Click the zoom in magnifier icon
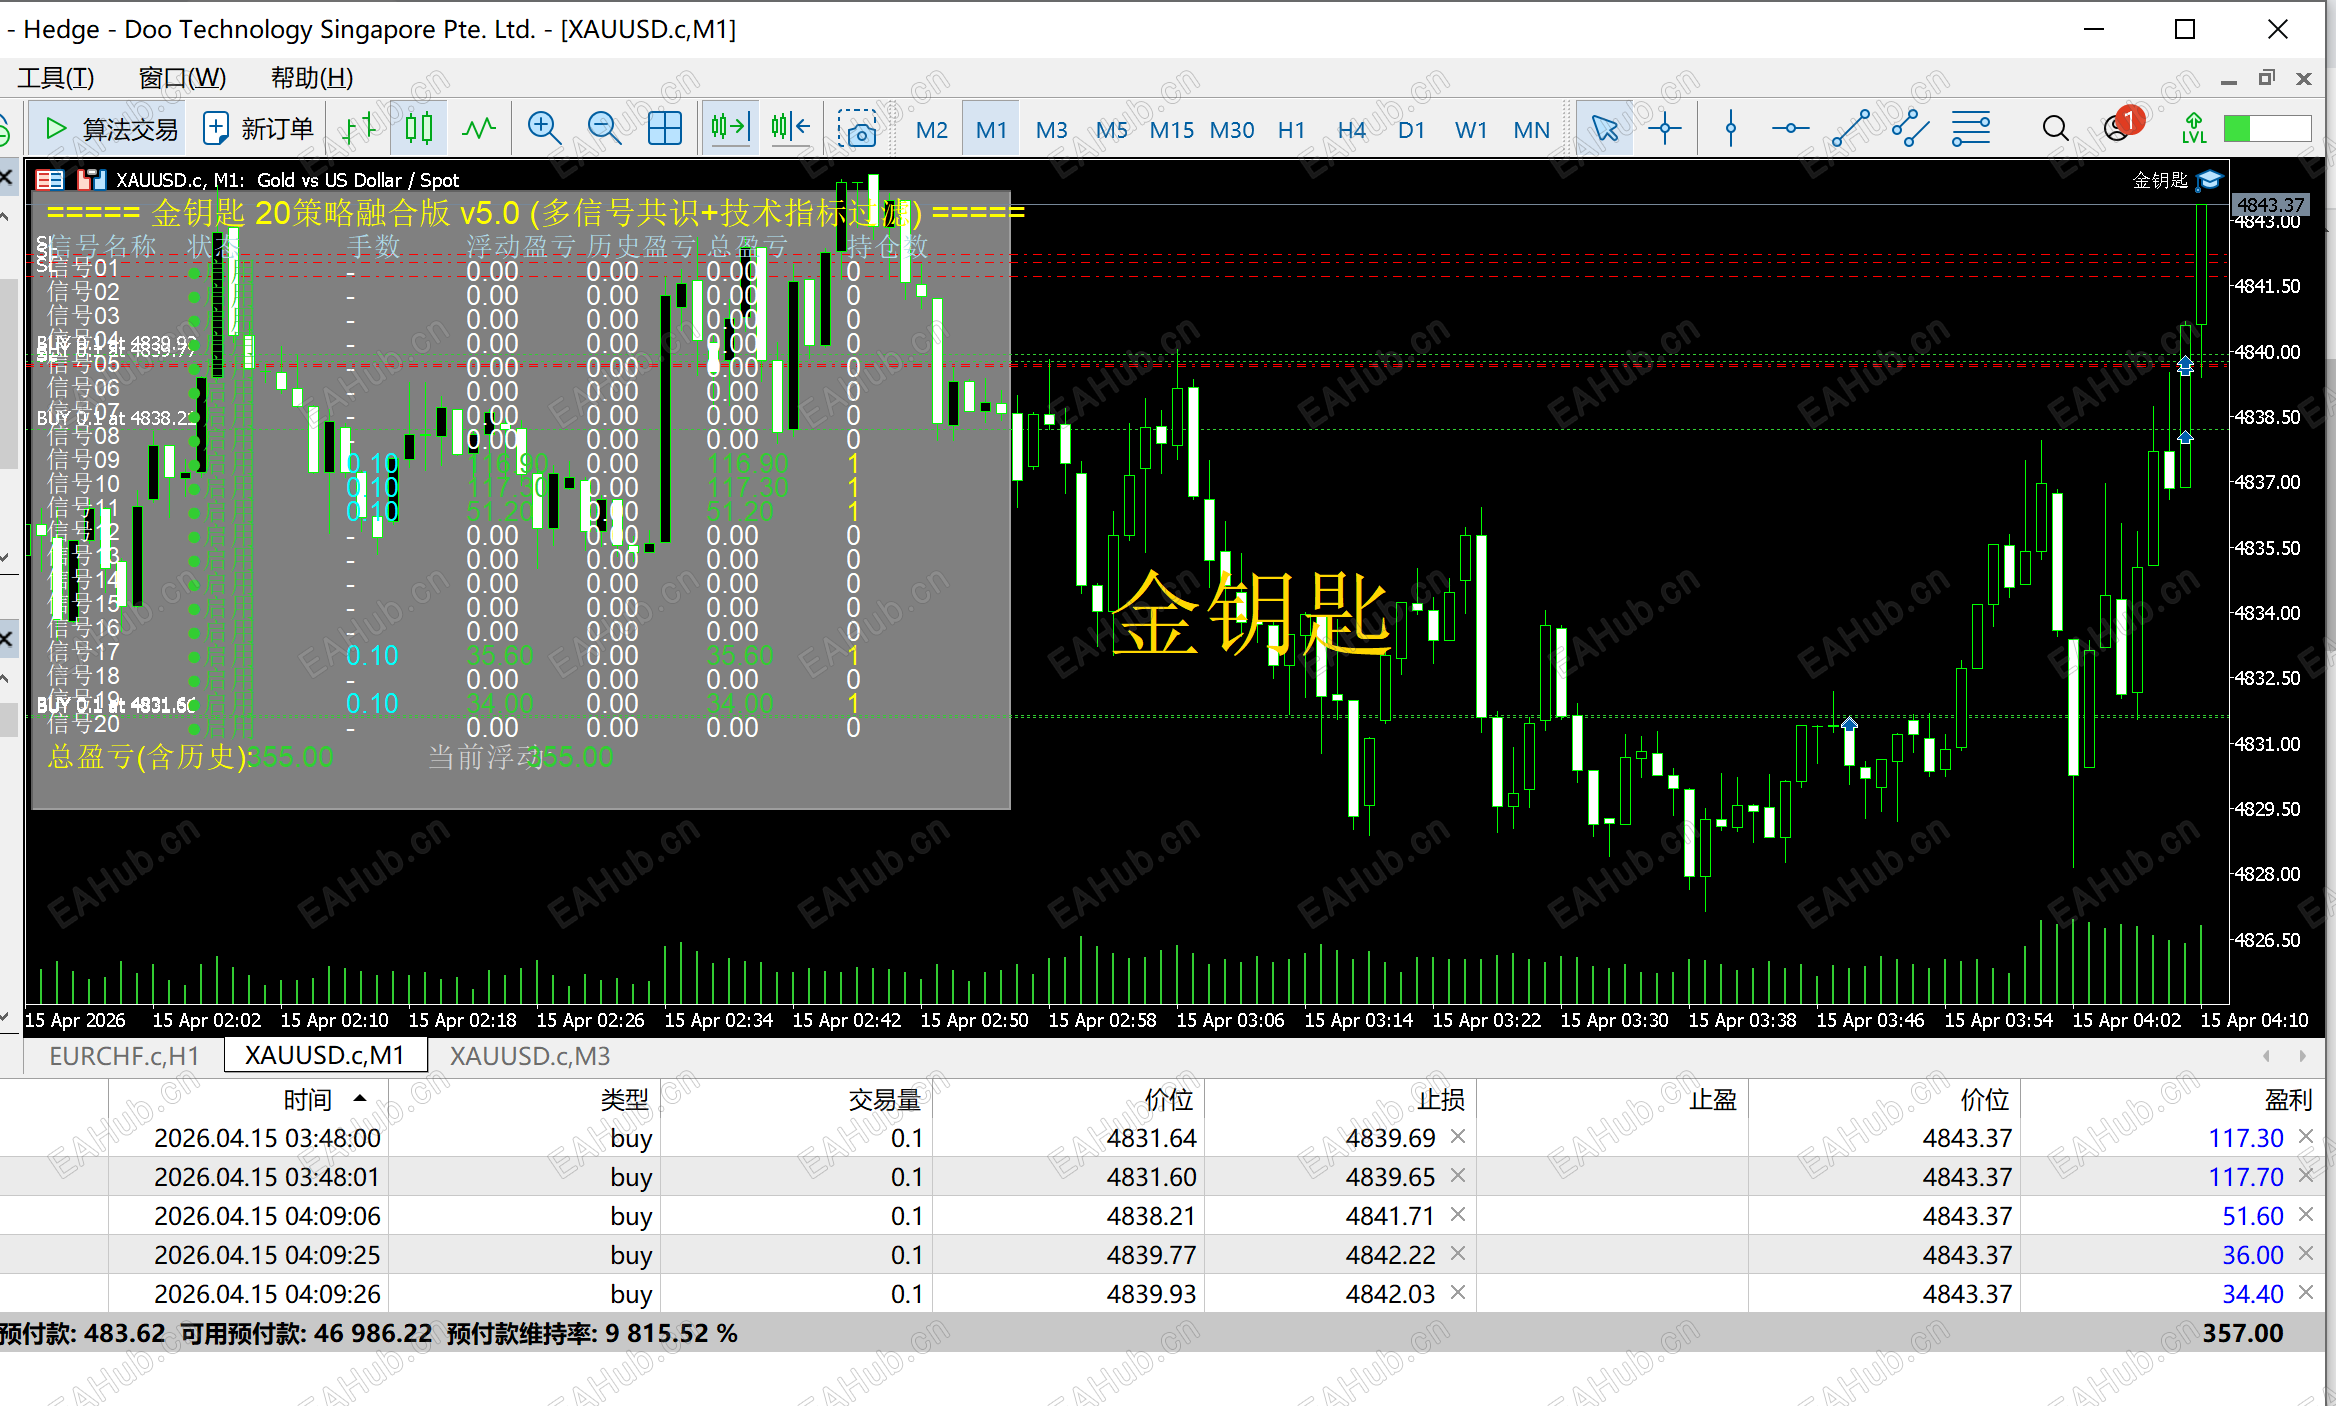2336x1406 pixels. 544,129
